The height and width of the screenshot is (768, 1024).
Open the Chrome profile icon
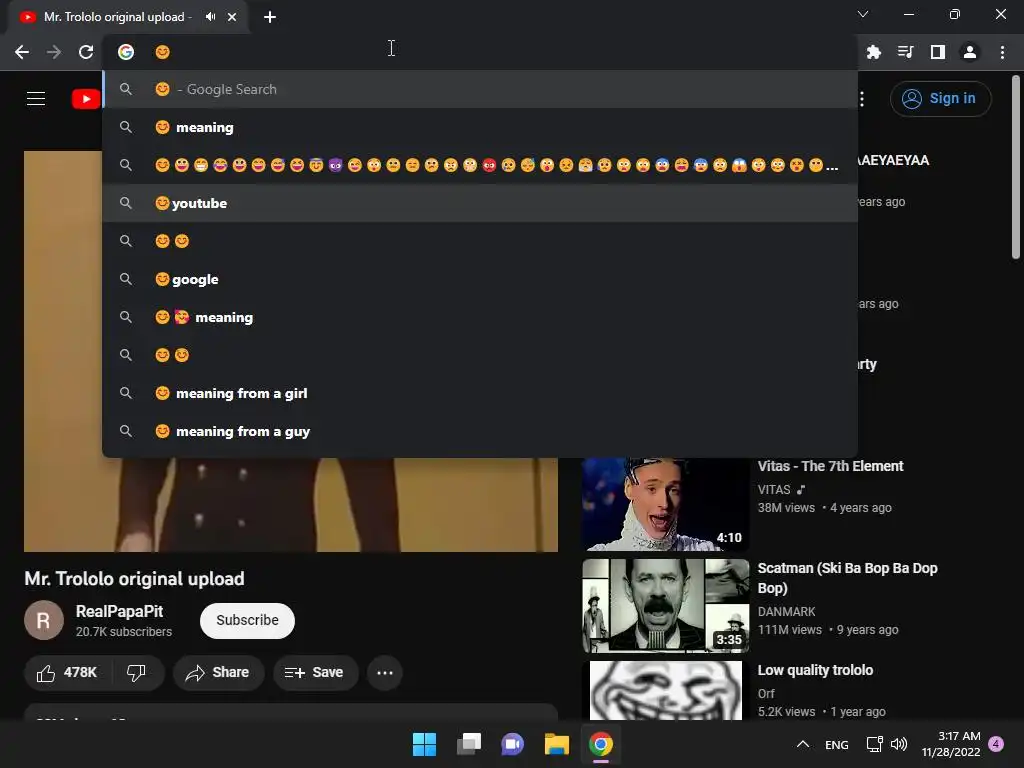(970, 52)
